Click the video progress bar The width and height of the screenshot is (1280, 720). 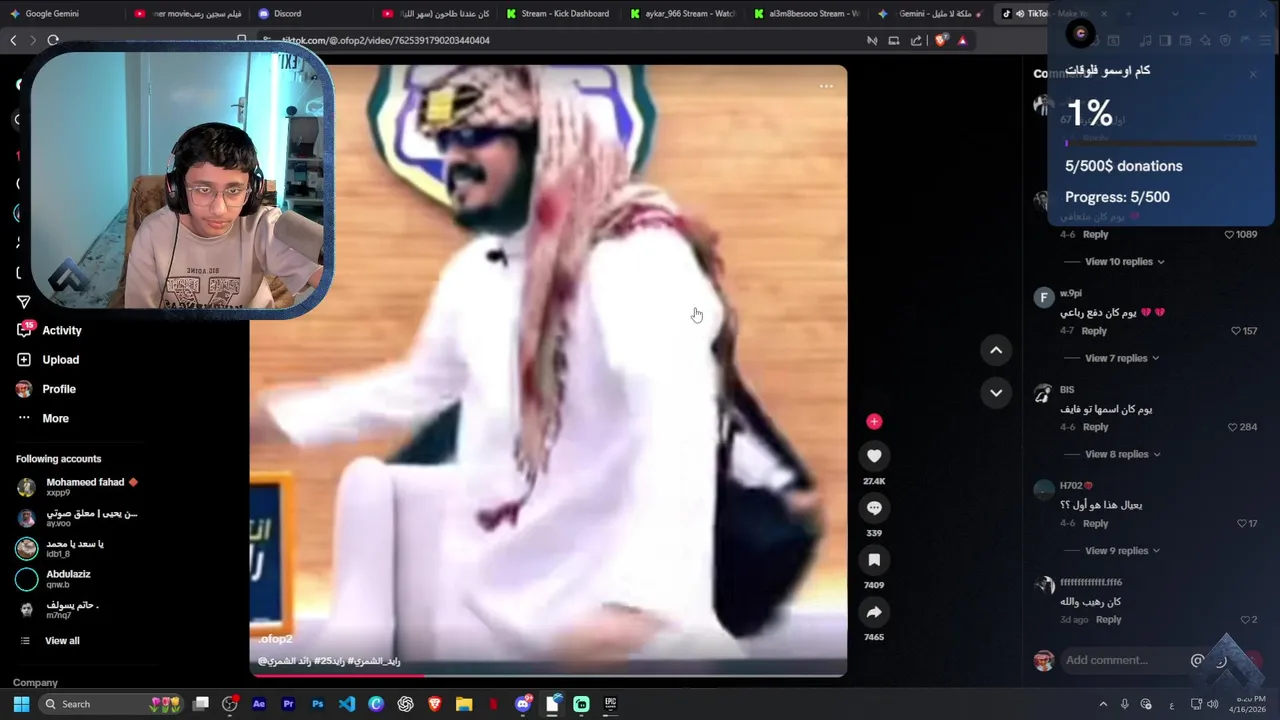point(548,675)
